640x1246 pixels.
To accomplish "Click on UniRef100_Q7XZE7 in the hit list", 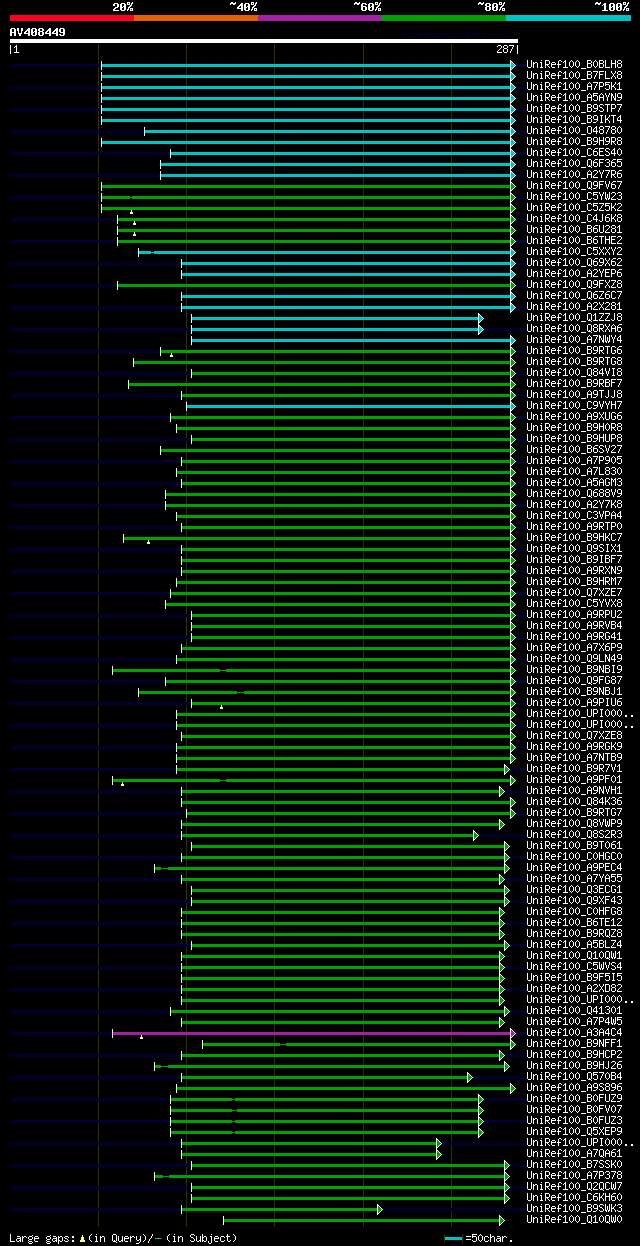I will tap(574, 592).
